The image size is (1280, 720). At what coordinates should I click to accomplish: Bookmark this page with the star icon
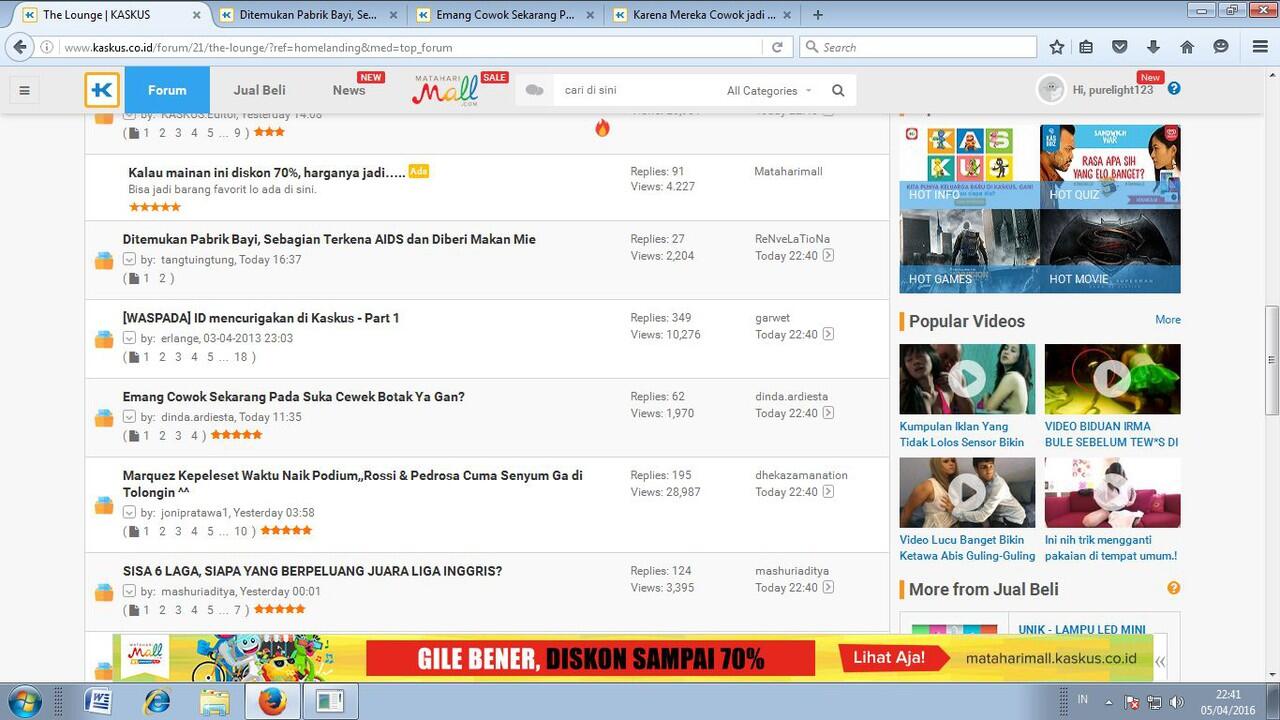point(1057,47)
